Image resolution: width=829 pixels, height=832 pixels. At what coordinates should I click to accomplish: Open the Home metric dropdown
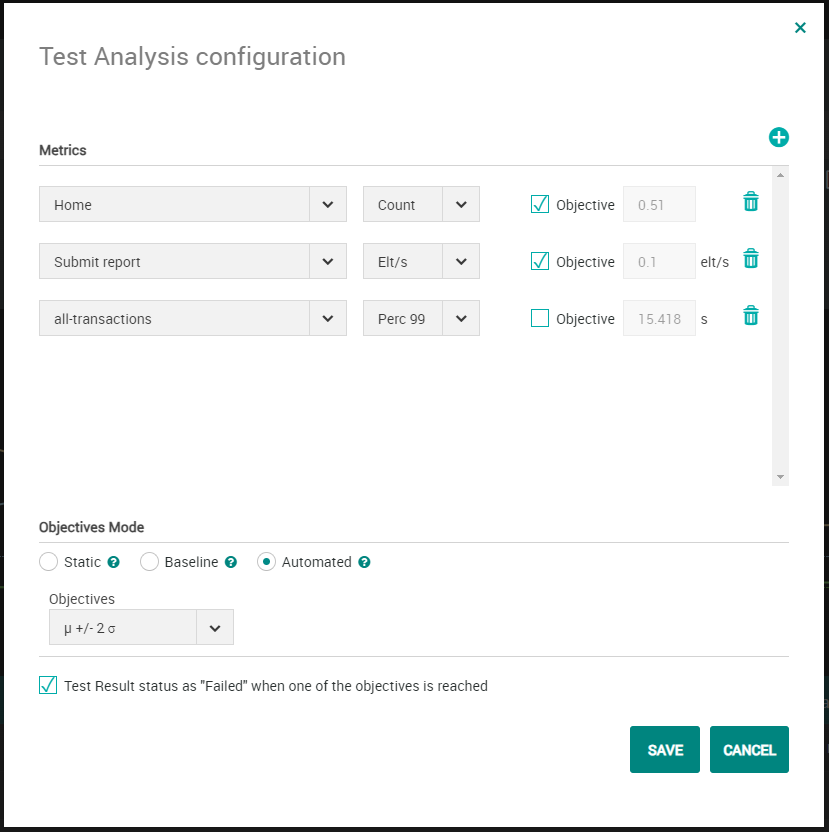(x=328, y=204)
